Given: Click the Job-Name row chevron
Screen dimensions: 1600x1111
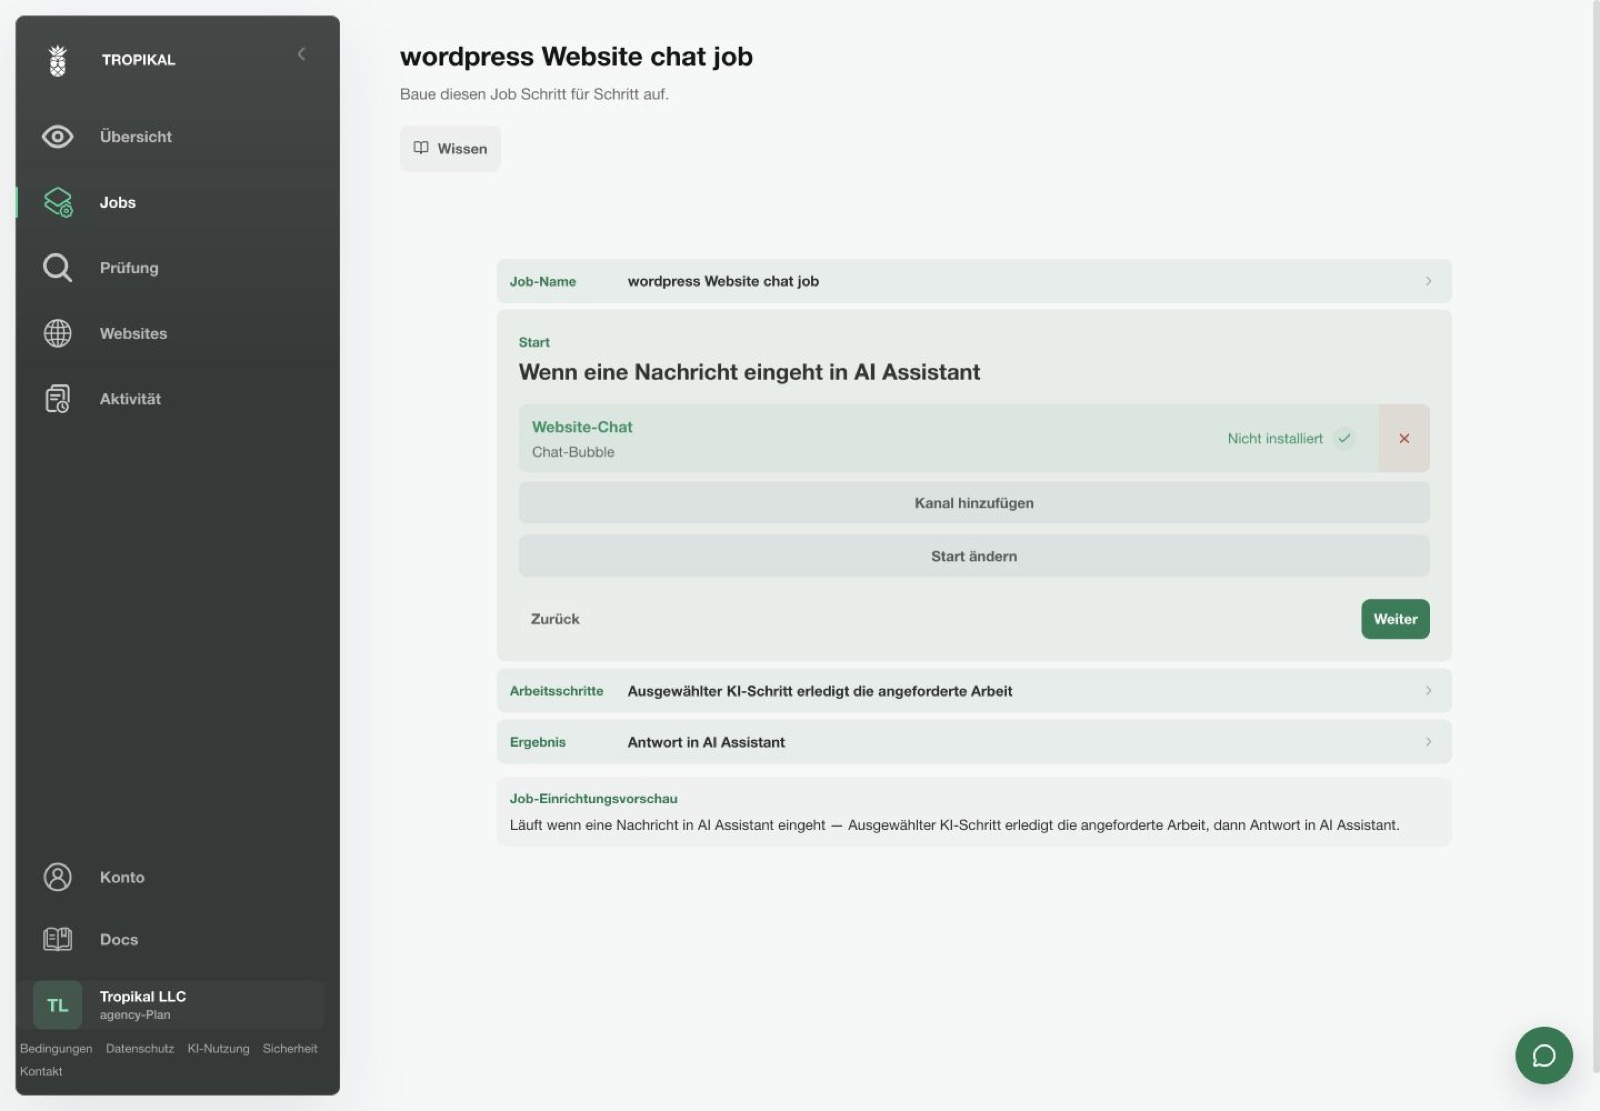Looking at the screenshot, I should 1428,281.
